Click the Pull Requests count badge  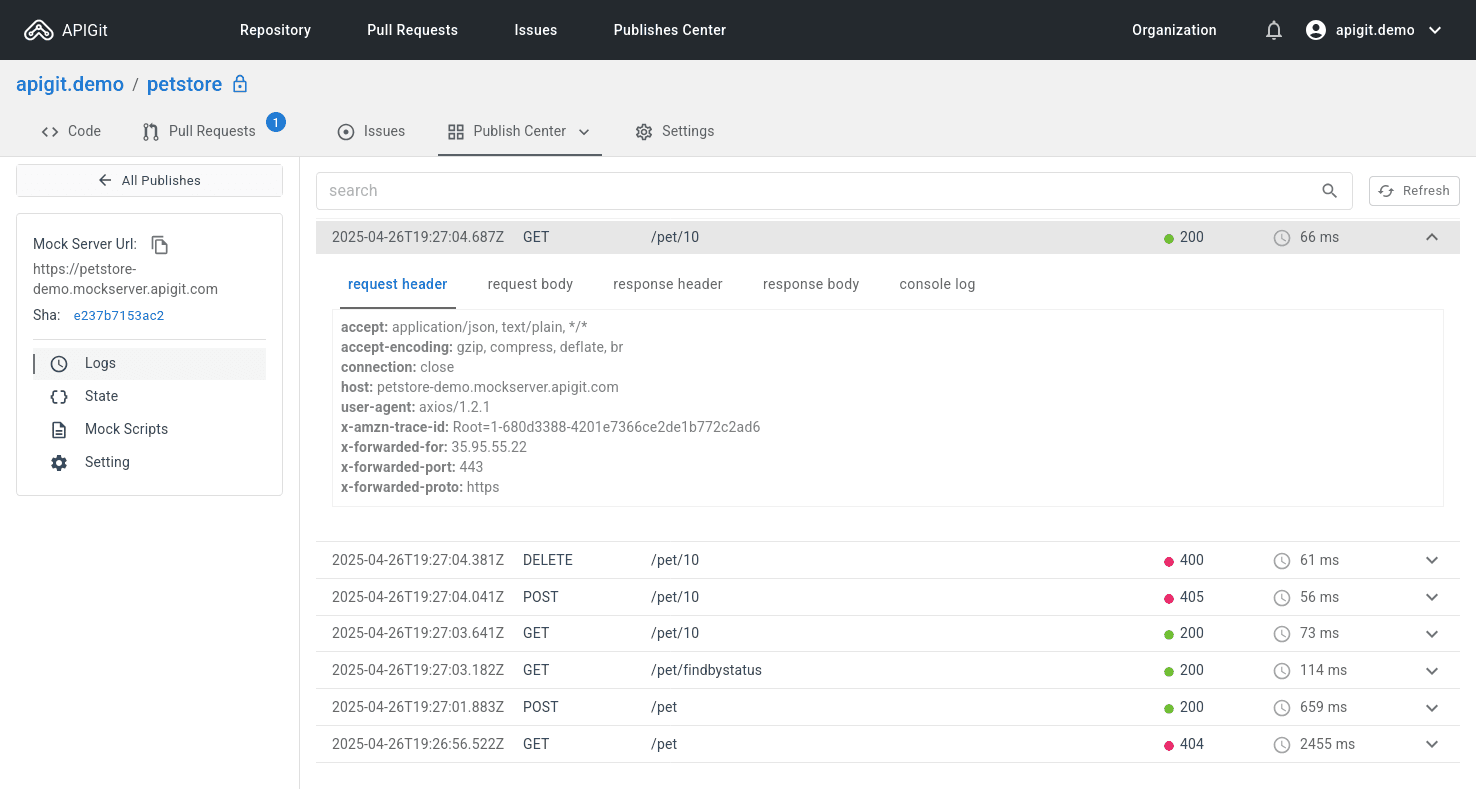tap(276, 122)
